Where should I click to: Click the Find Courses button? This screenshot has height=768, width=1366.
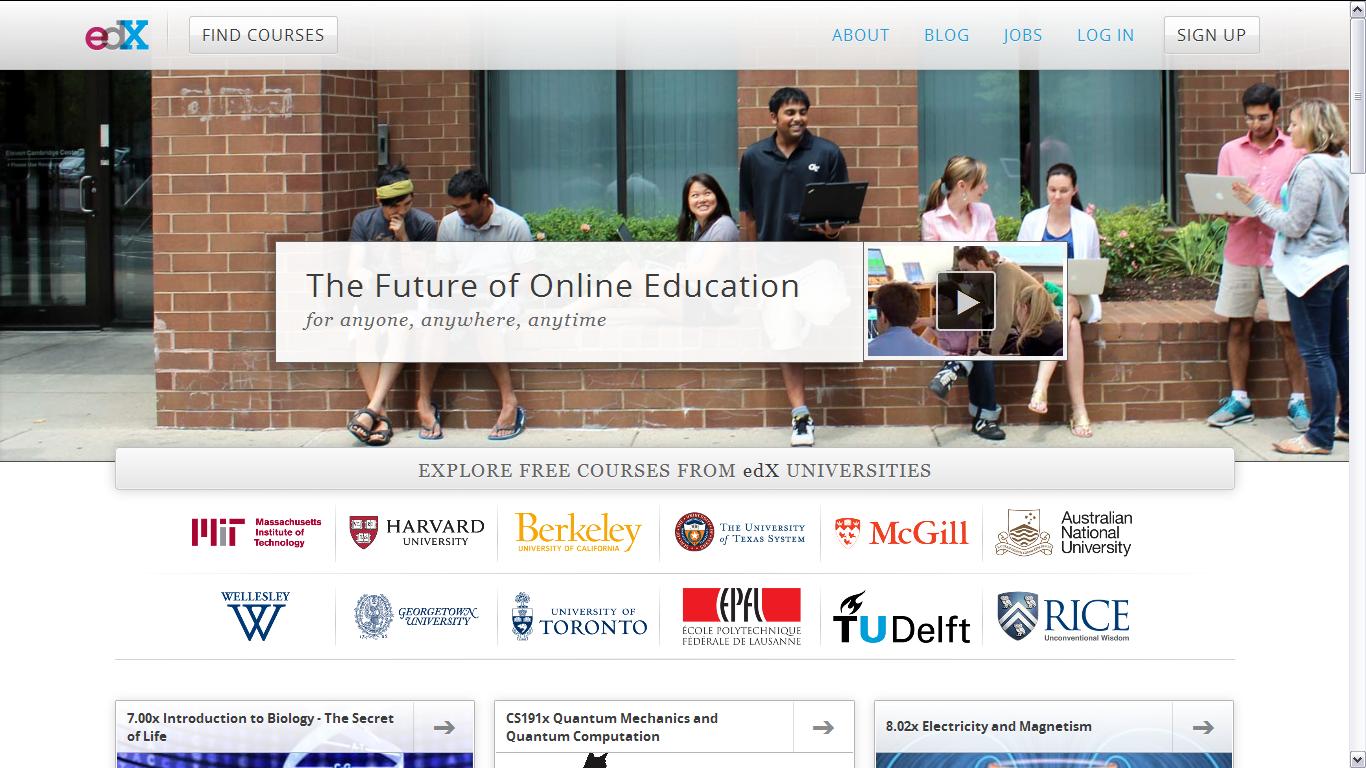click(263, 35)
